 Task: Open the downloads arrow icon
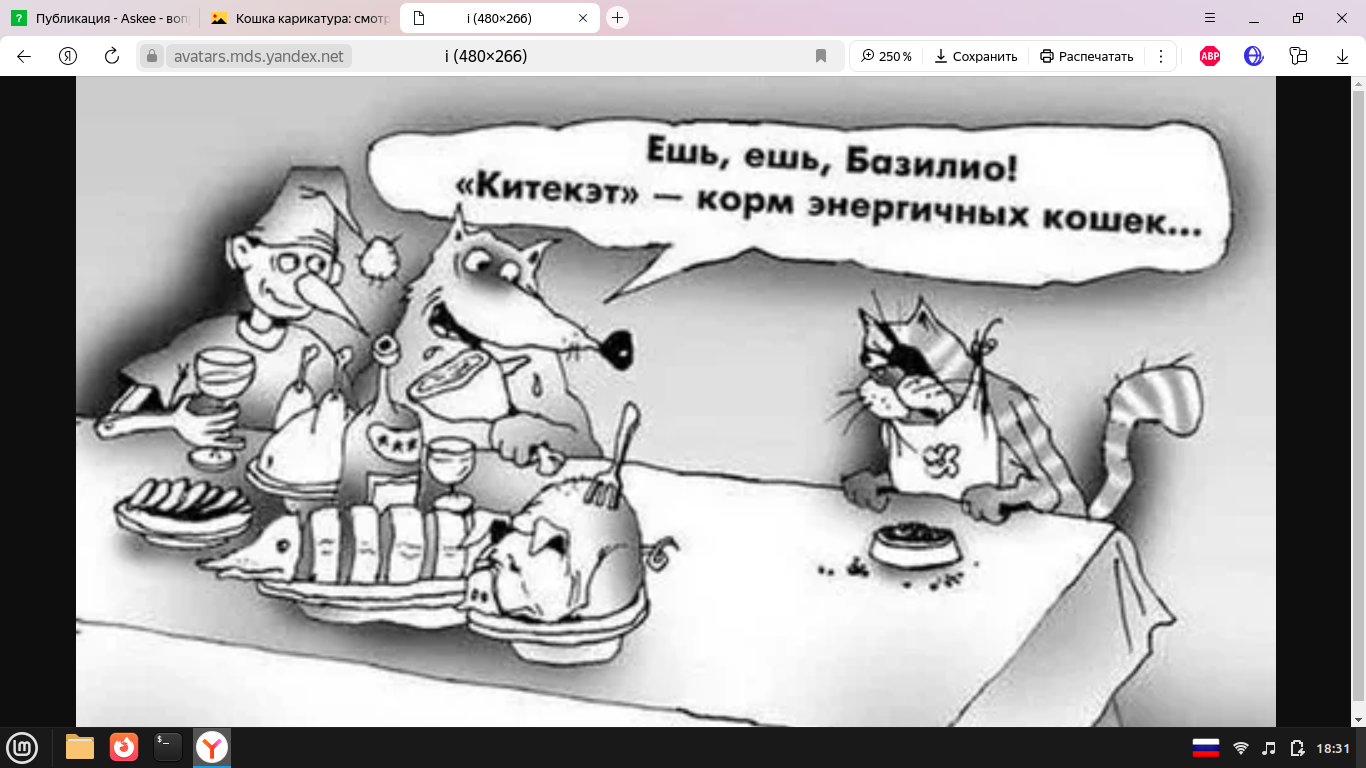[1342, 57]
